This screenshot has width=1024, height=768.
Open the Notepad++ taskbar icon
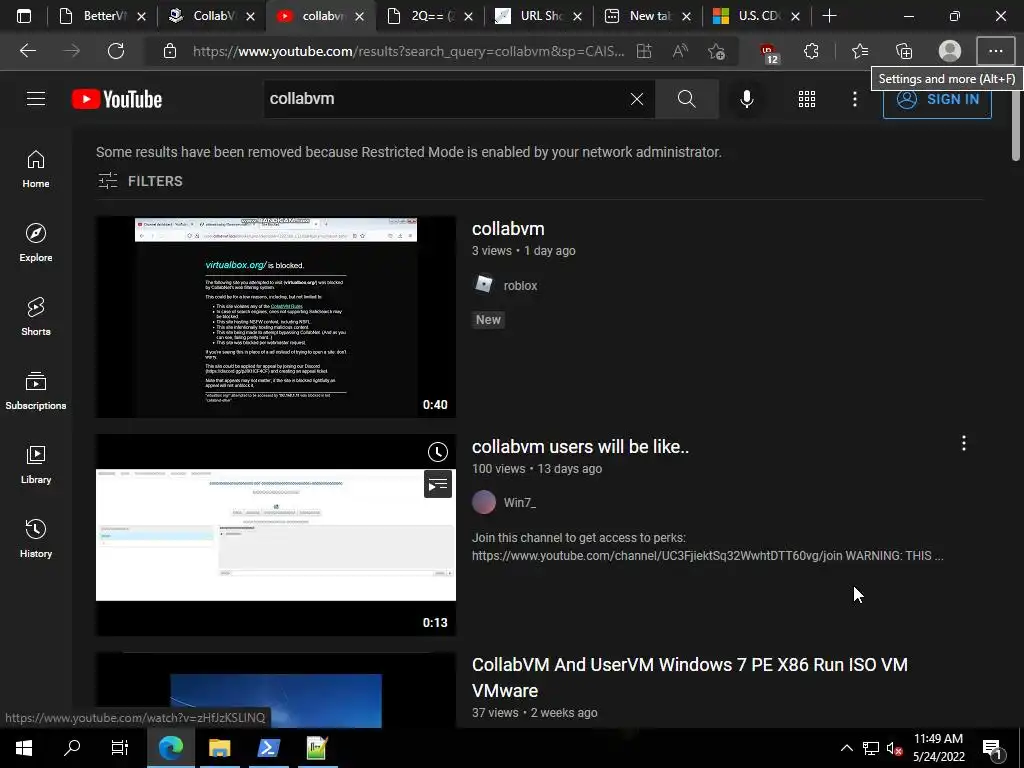pos(317,747)
